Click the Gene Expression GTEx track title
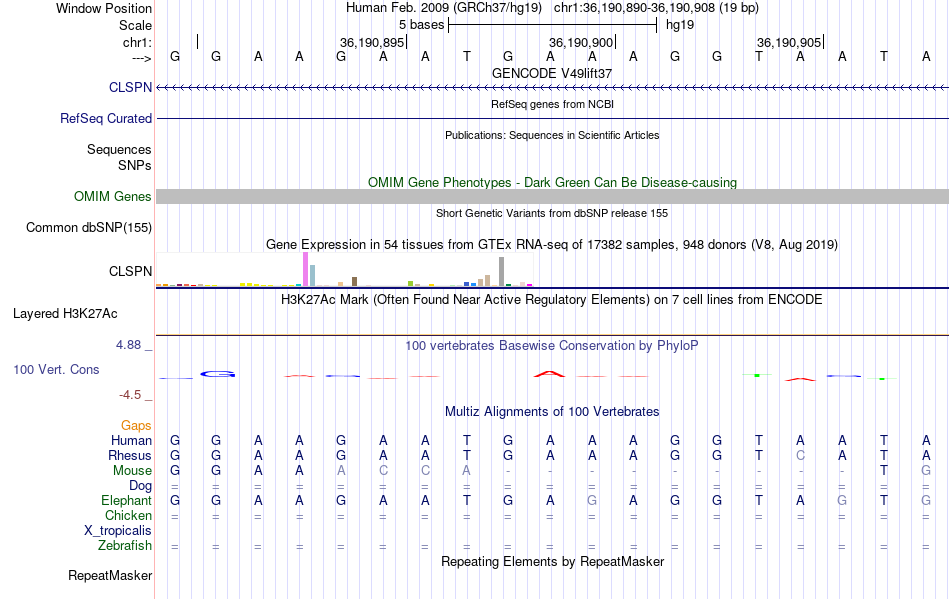Screen dimensions: 950x599 click(x=552, y=245)
